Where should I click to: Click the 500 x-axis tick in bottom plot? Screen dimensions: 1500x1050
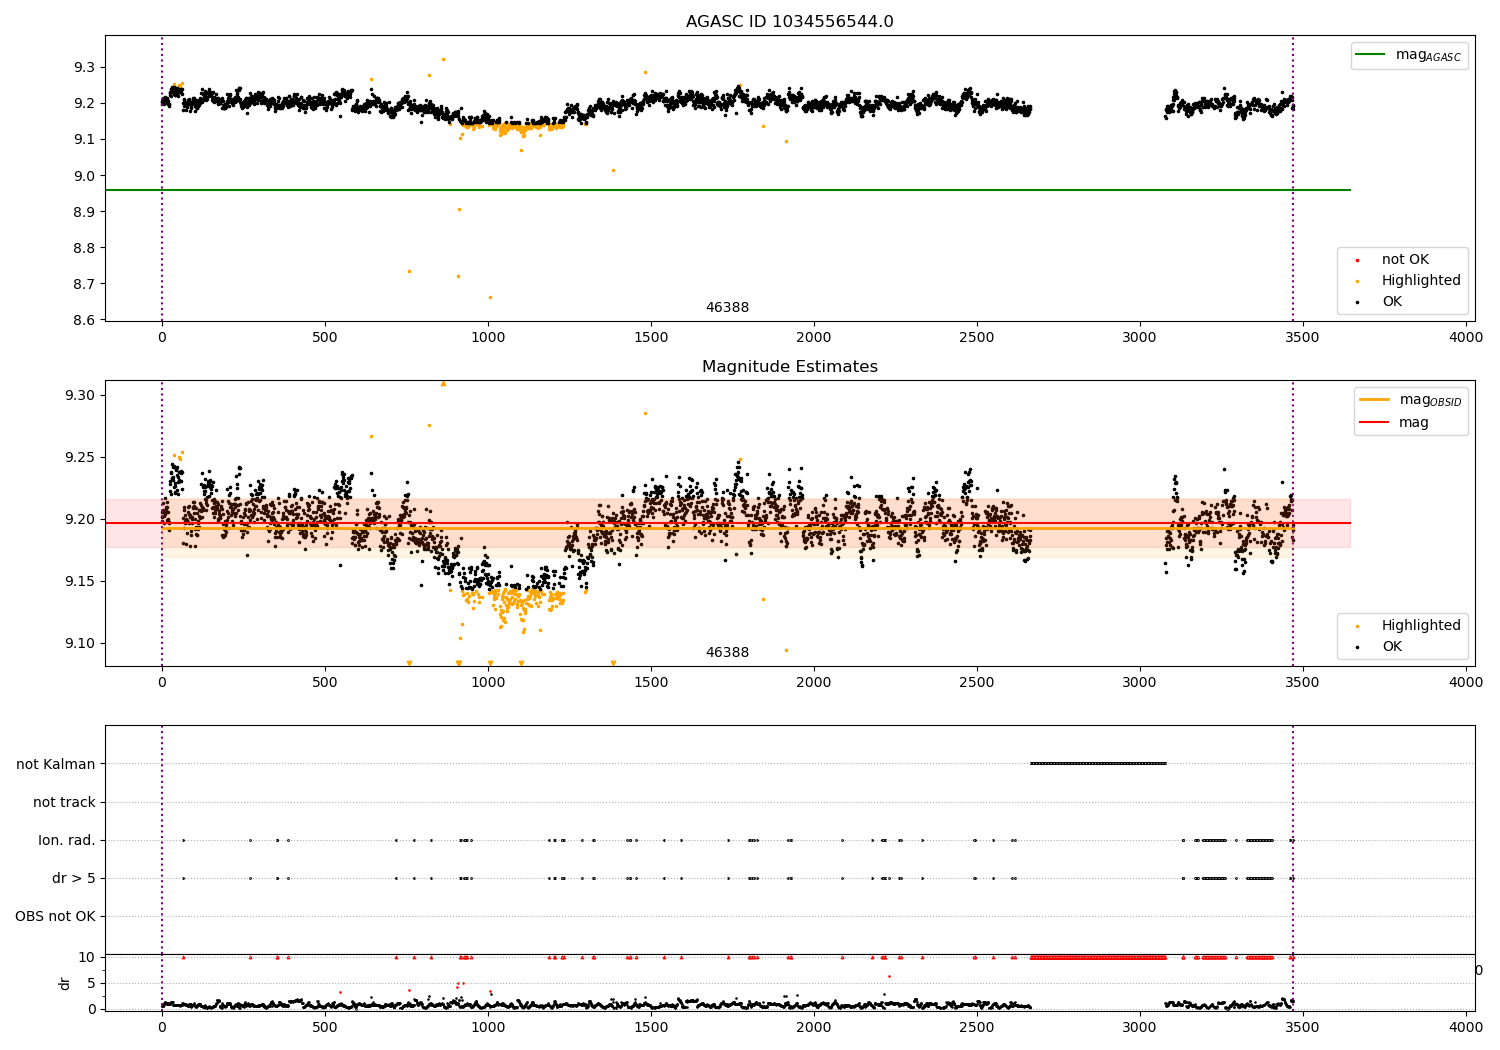[x=325, y=1026]
